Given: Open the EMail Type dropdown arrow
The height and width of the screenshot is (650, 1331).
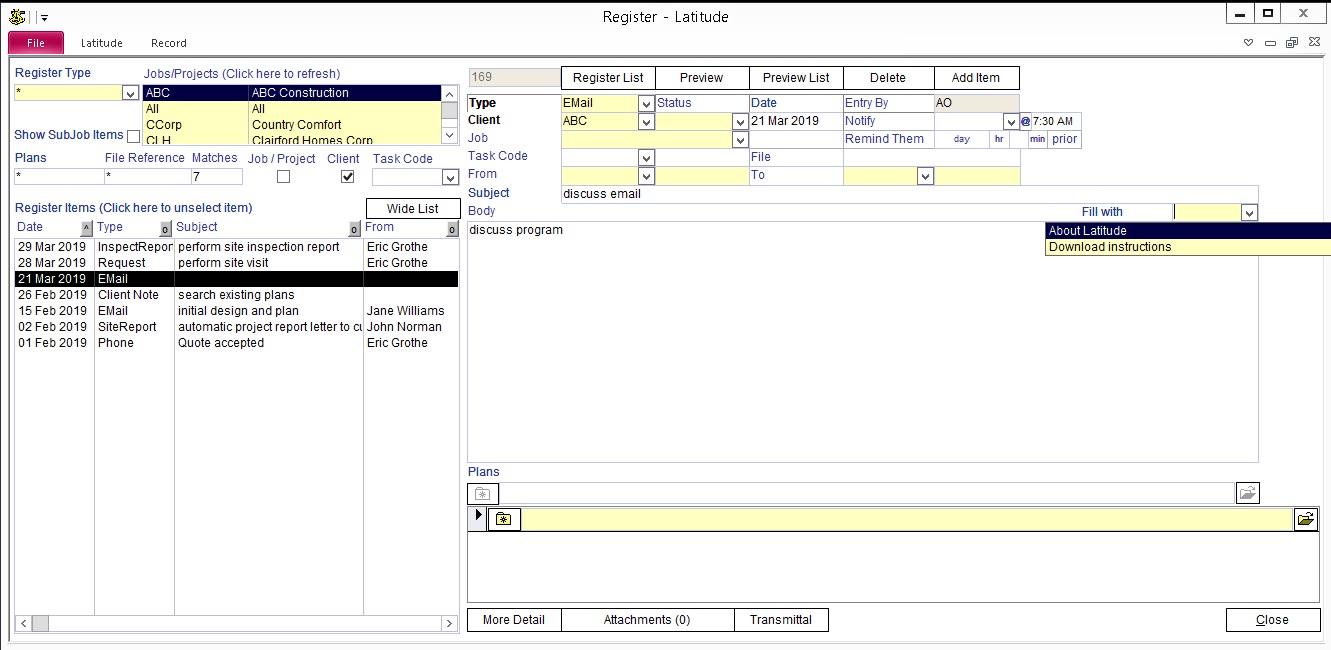Looking at the screenshot, I should (646, 103).
